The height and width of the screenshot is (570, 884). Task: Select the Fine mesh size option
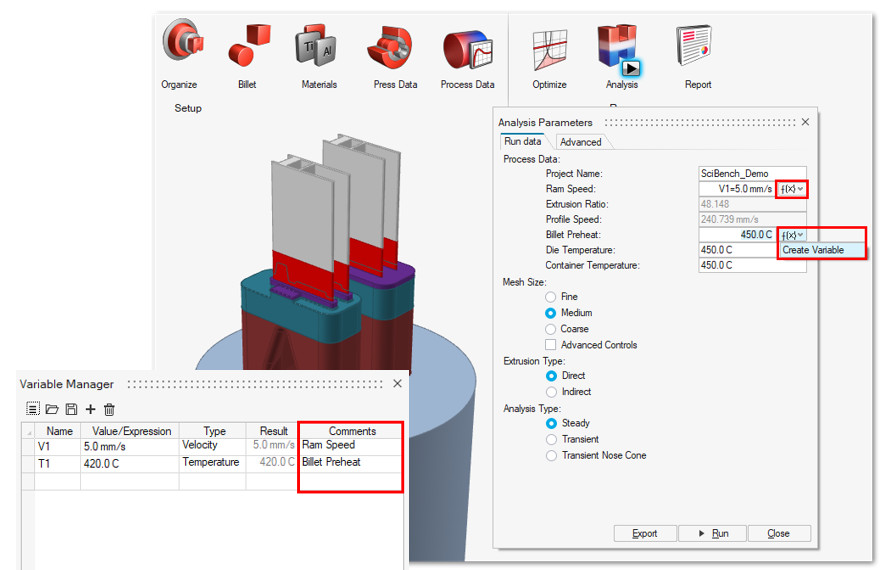(552, 297)
